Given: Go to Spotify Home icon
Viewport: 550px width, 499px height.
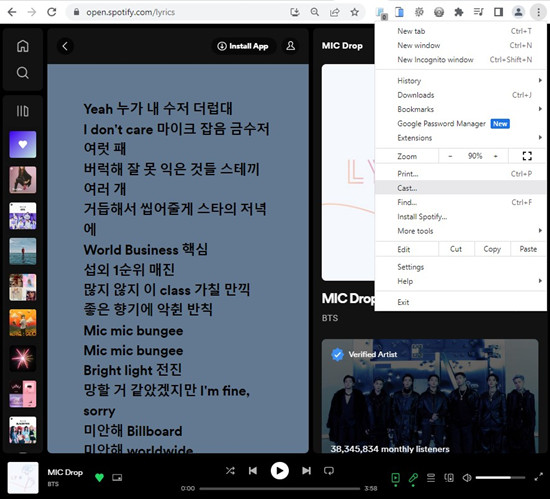Looking at the screenshot, I should 23,46.
